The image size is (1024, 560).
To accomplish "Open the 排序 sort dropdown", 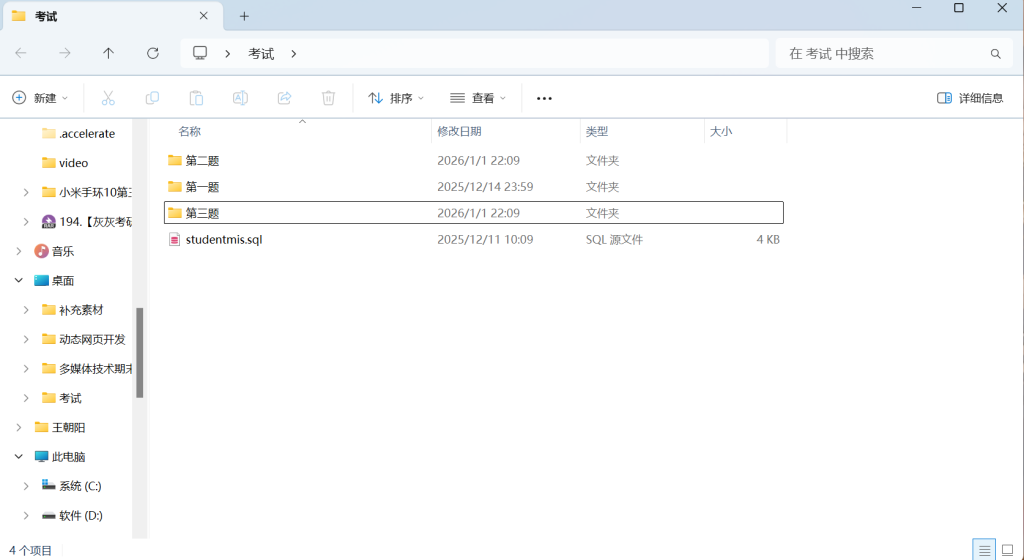I will click(x=396, y=98).
